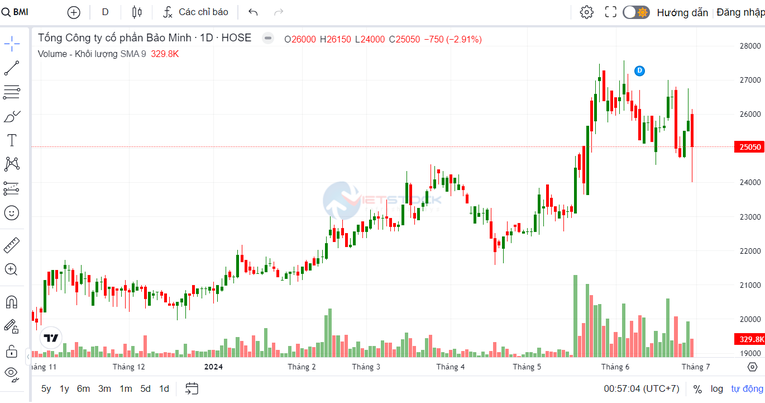
Task: Select the text annotation tool
Action: pos(12,141)
